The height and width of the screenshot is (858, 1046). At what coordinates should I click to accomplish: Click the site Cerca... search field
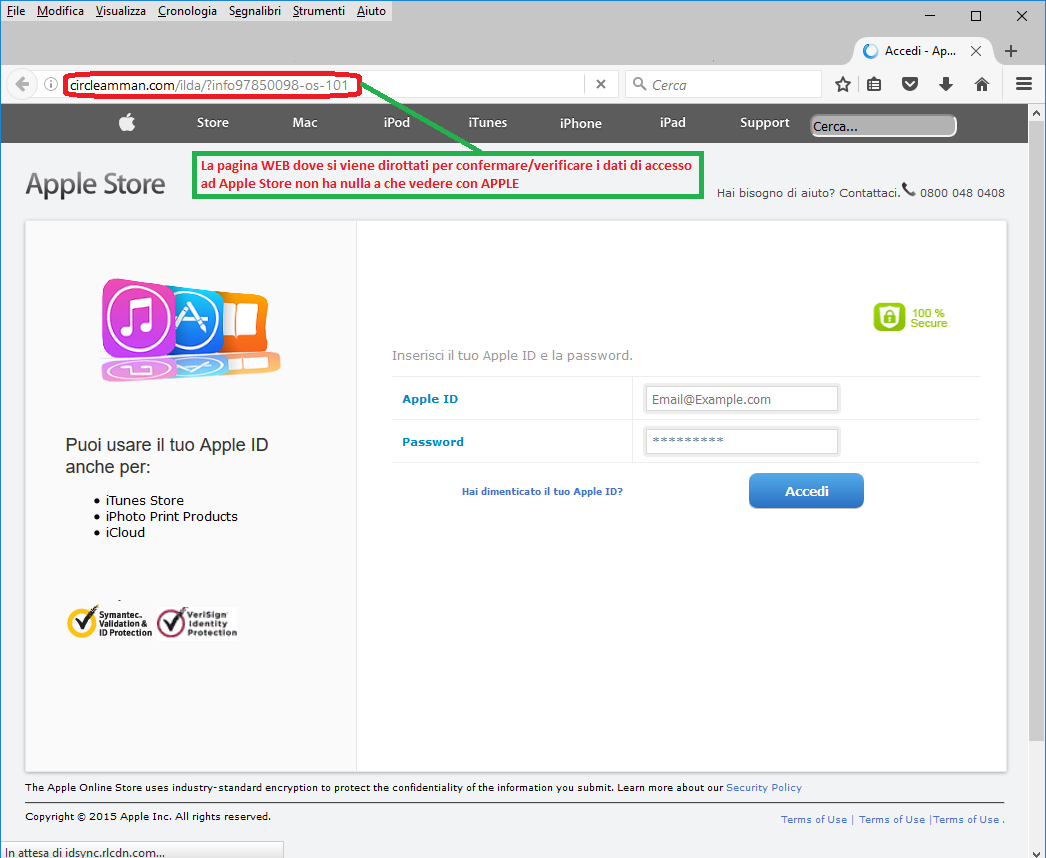(883, 125)
